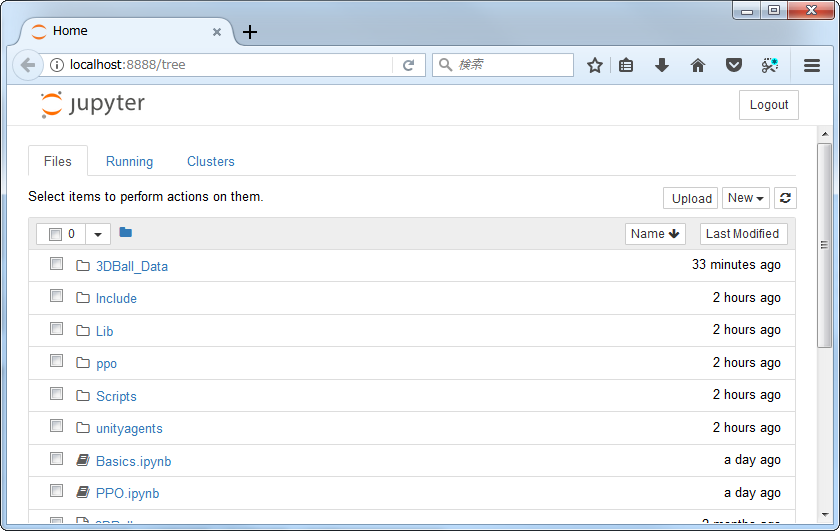This screenshot has width=840, height=531.
Task: Check the box for the Include folder
Action: point(56,296)
